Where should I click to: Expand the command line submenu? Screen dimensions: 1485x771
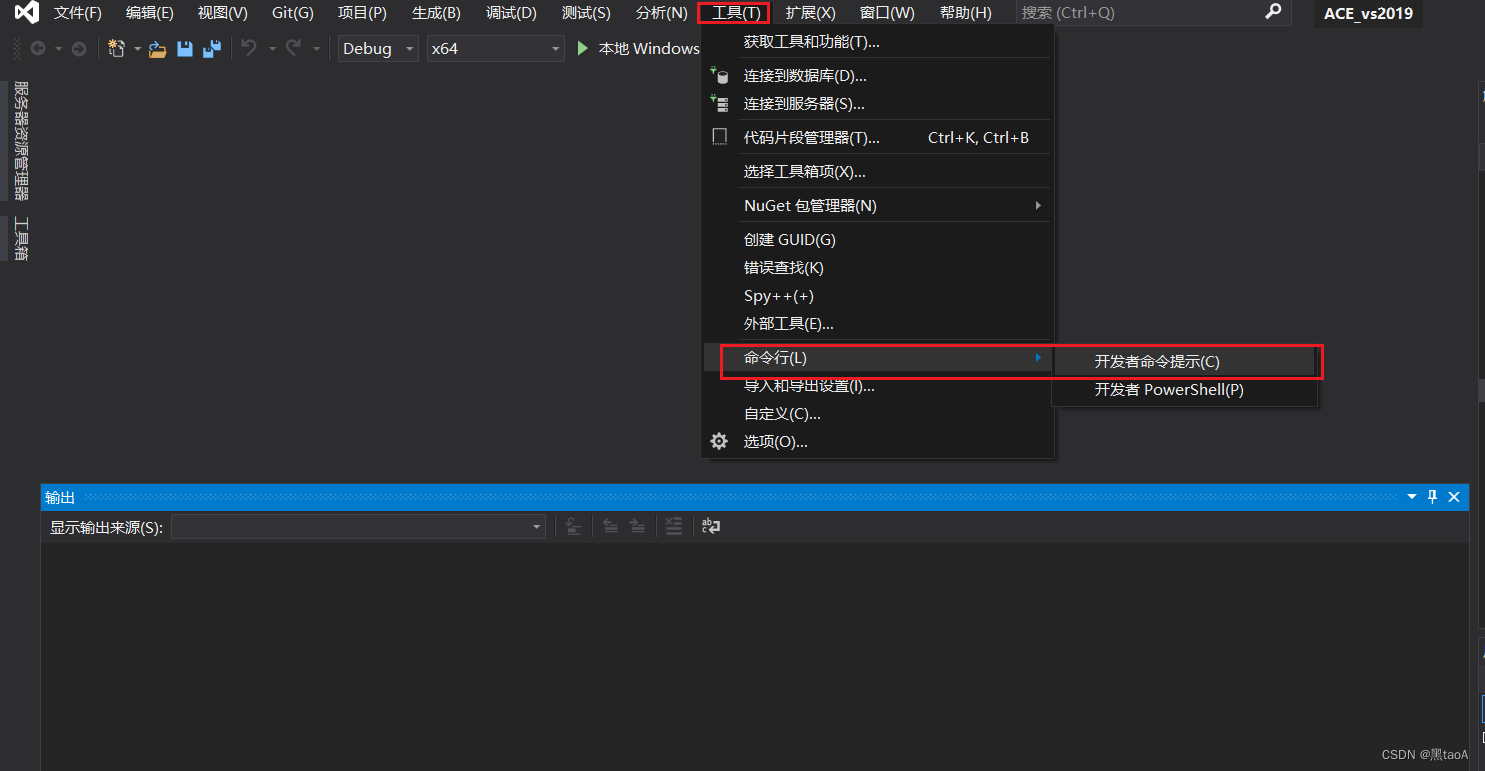coord(1038,357)
